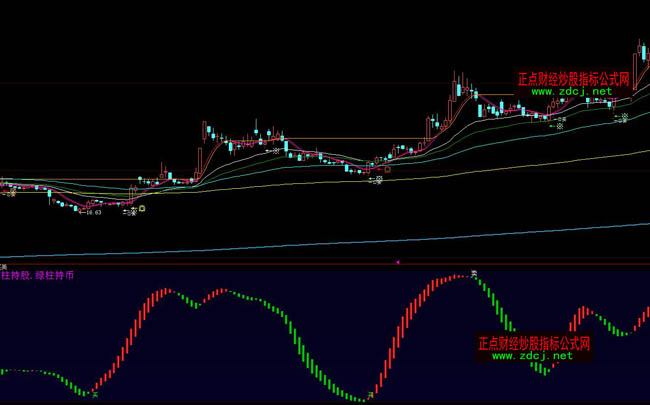
Task: Select the purple 绿柱持币 indicator label
Action: click(55, 274)
